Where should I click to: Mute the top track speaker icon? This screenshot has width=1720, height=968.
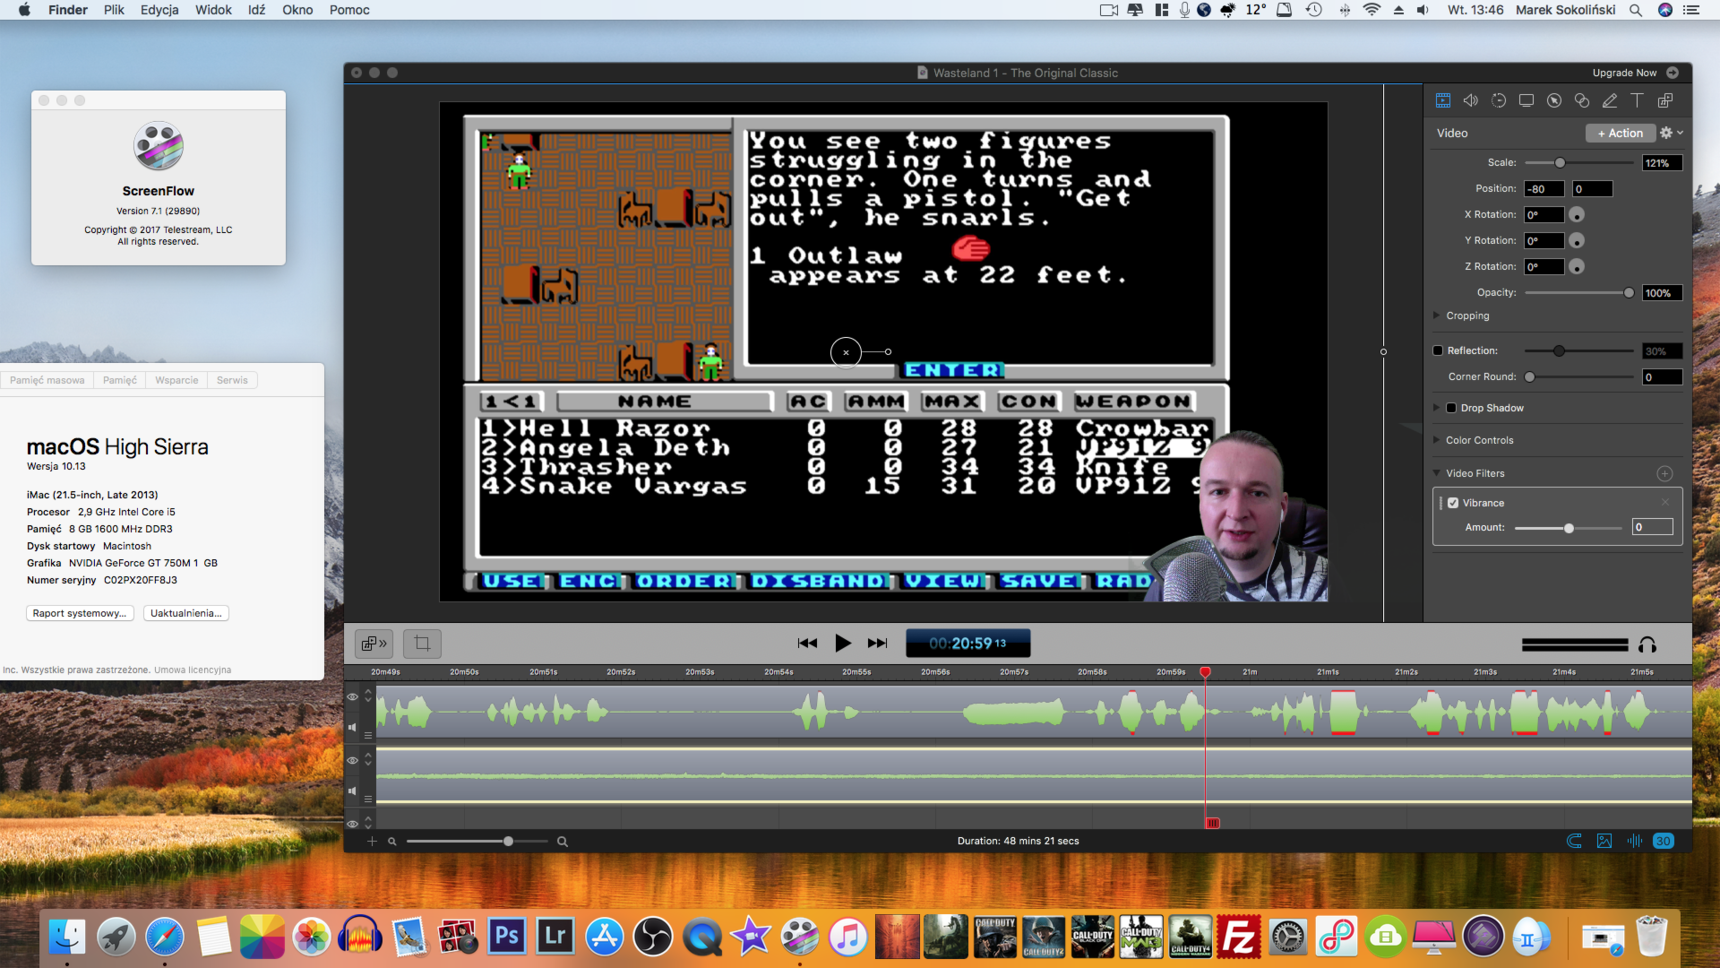coord(352,728)
